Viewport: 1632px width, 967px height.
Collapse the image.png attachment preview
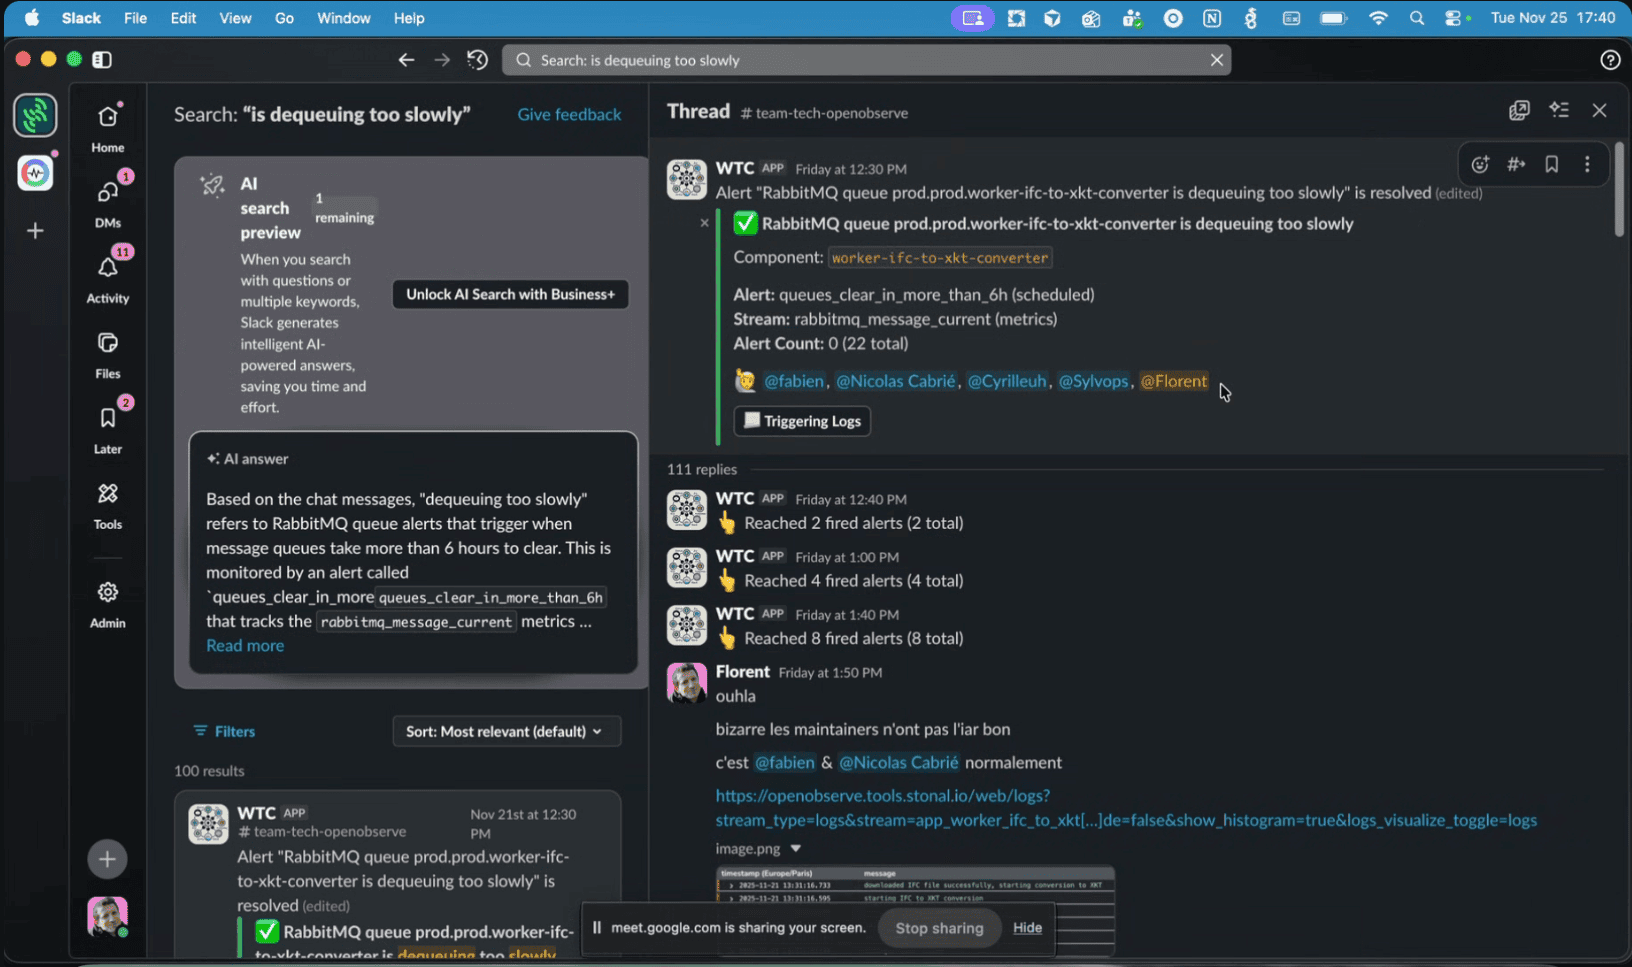click(796, 848)
